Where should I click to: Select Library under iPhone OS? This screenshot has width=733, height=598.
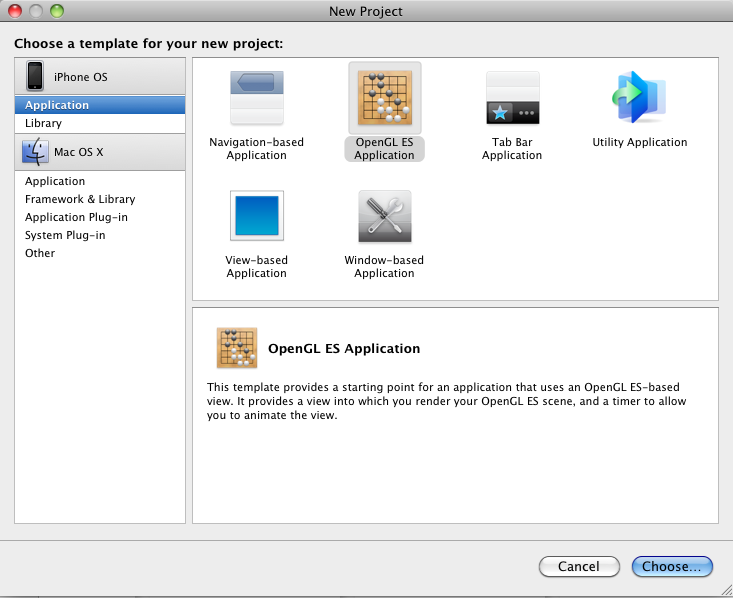coord(100,123)
